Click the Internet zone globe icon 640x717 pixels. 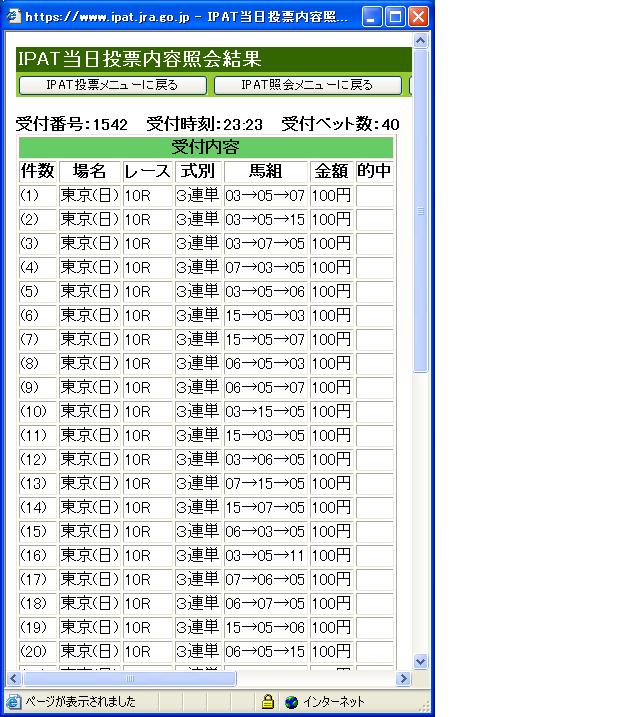coord(291,702)
